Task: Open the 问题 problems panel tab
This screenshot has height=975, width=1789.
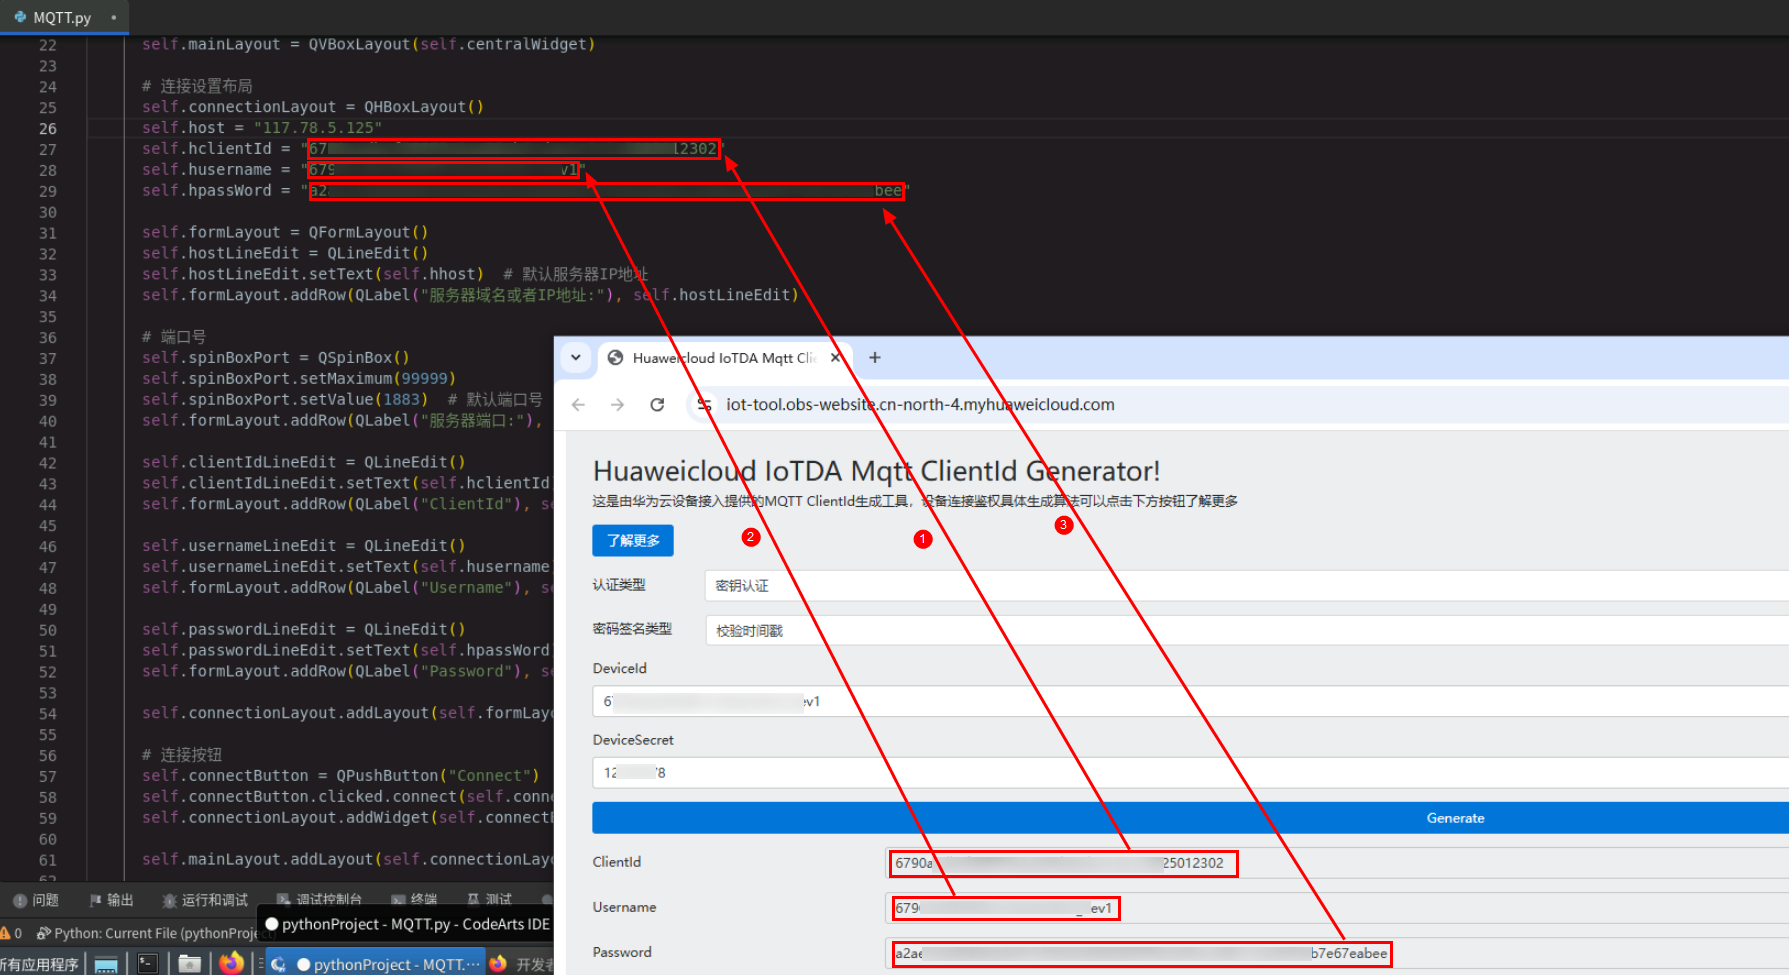Action: [x=36, y=900]
